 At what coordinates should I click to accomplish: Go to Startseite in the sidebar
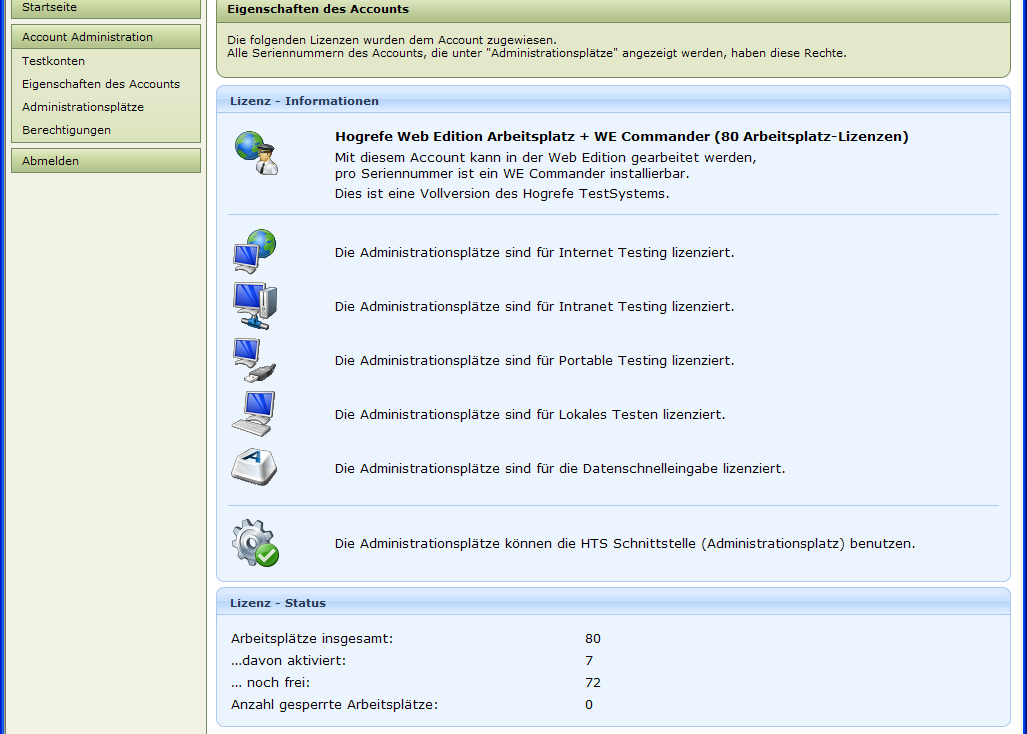[x=49, y=7]
